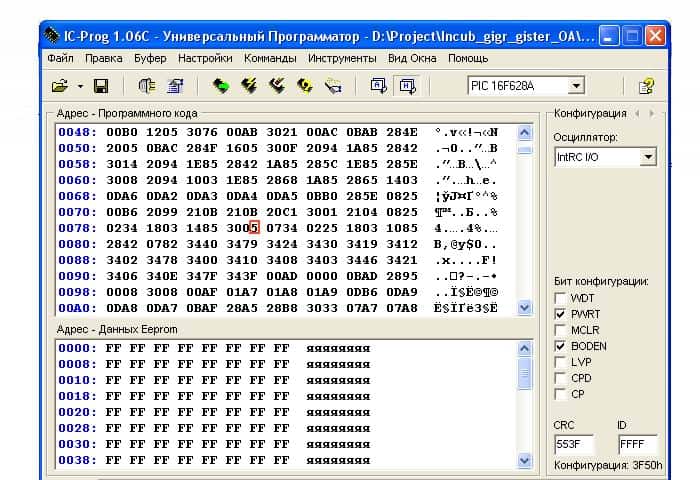Click previous configuration left arrow
Screen dimensions: 700x480
[x=637, y=113]
